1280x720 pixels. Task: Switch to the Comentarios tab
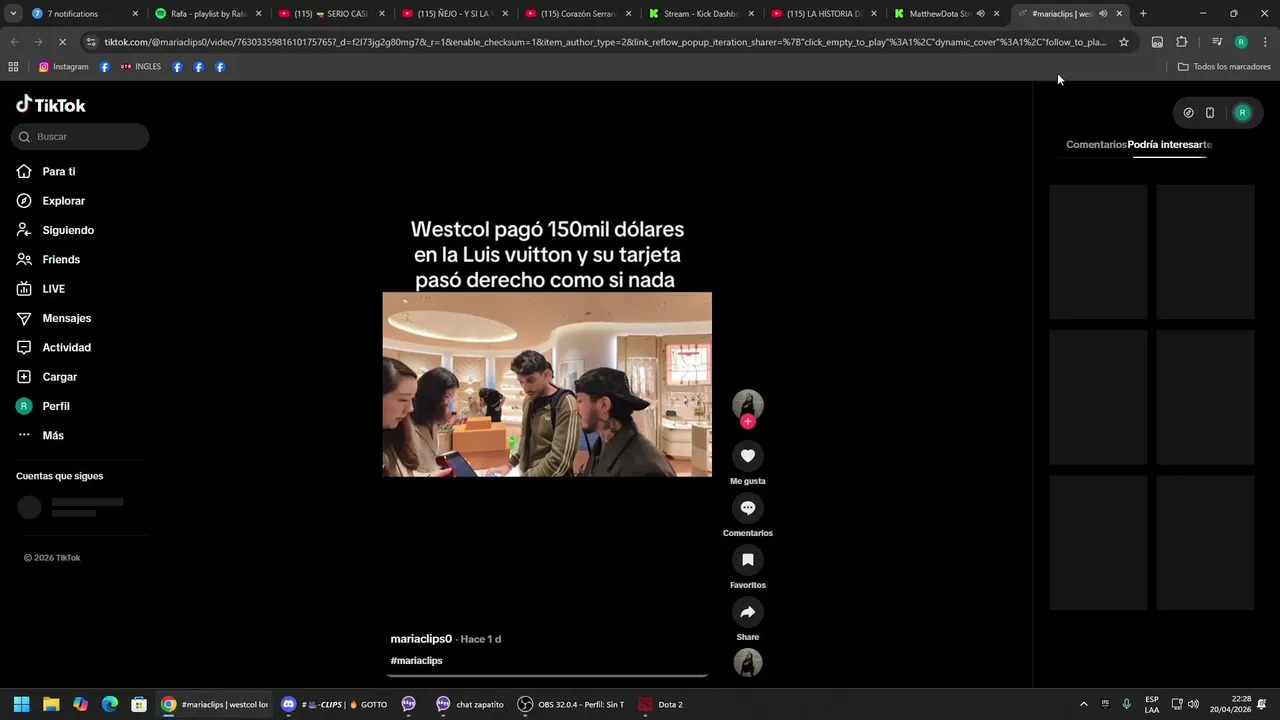tap(1096, 145)
